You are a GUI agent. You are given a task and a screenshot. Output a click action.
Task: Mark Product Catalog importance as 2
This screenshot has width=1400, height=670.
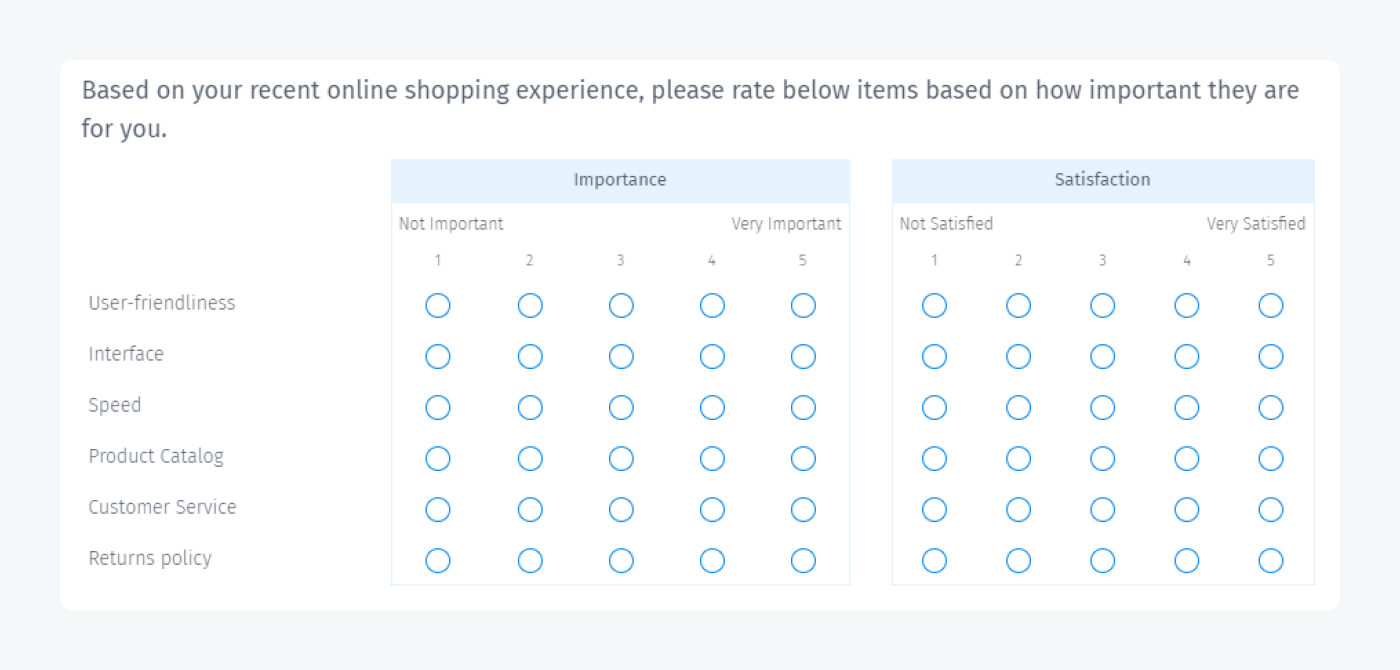pyautogui.click(x=530, y=458)
